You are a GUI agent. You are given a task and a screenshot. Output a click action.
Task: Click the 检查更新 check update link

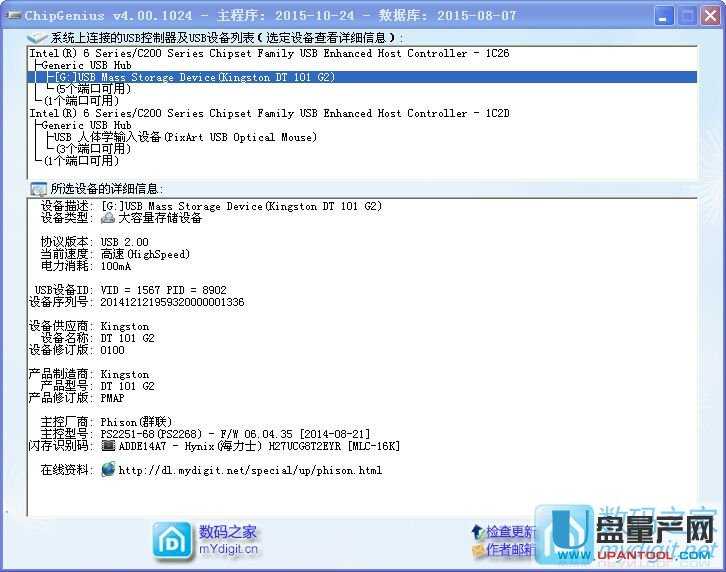[x=512, y=531]
